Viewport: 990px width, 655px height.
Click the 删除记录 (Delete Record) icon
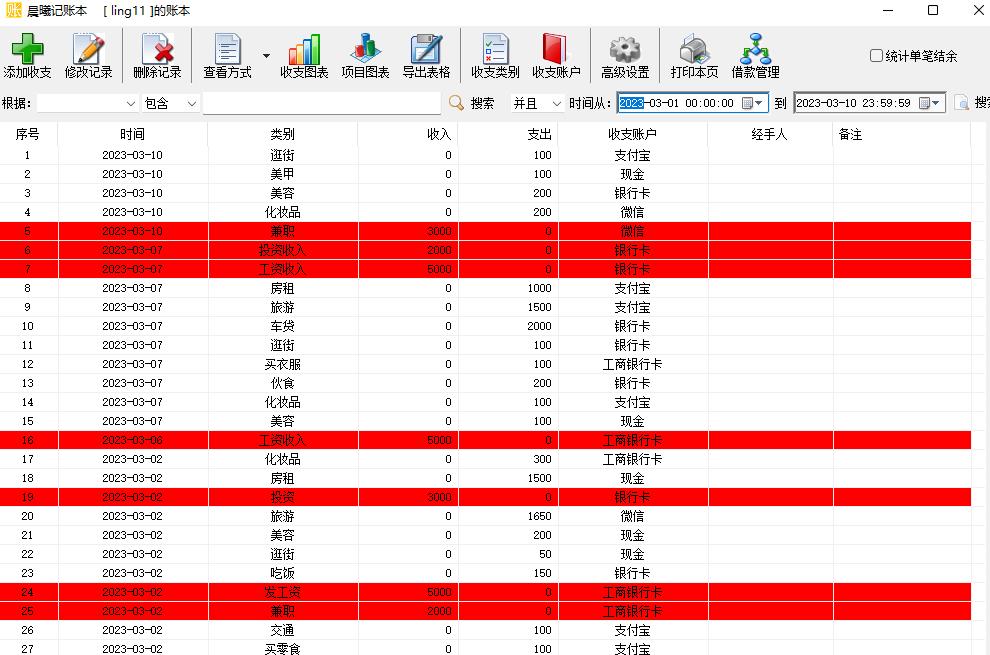(x=157, y=55)
